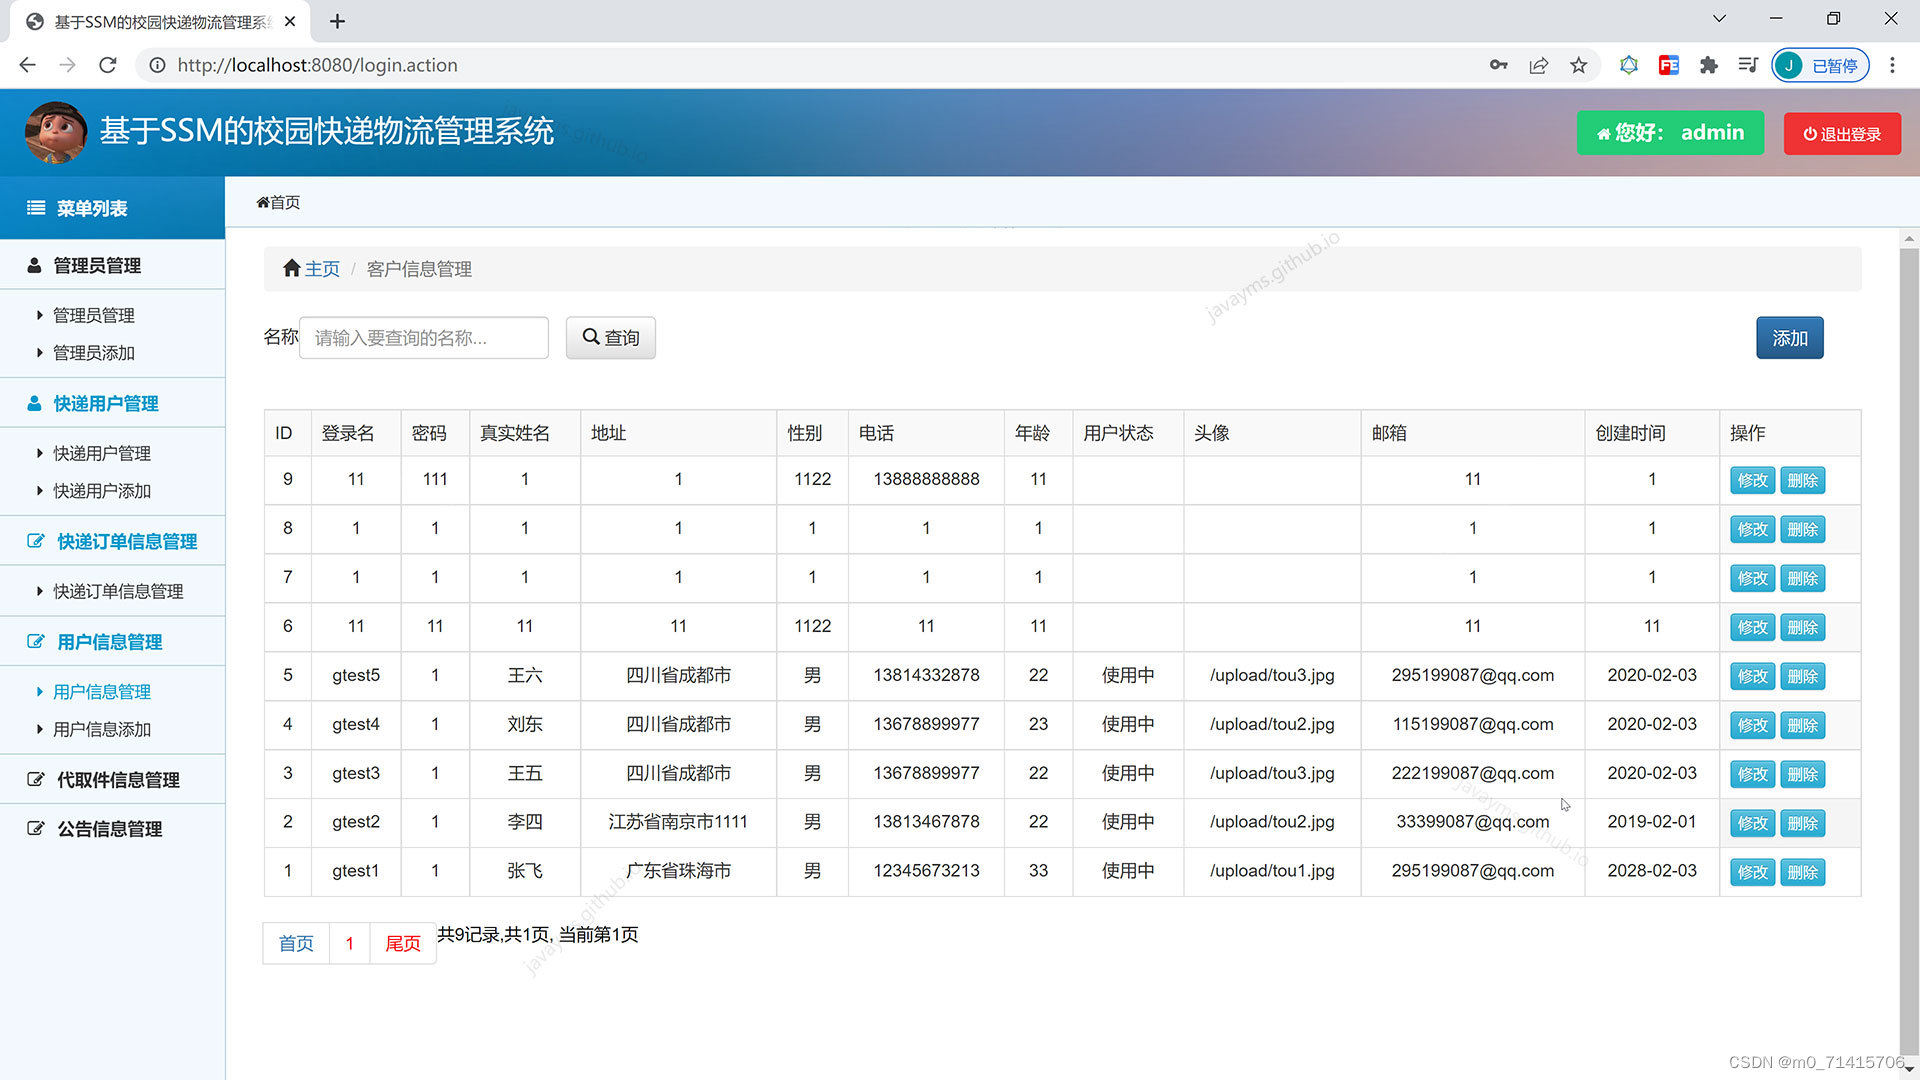
Task: Collapse 快递用户管理 sidebar section
Action: pyautogui.click(x=106, y=403)
